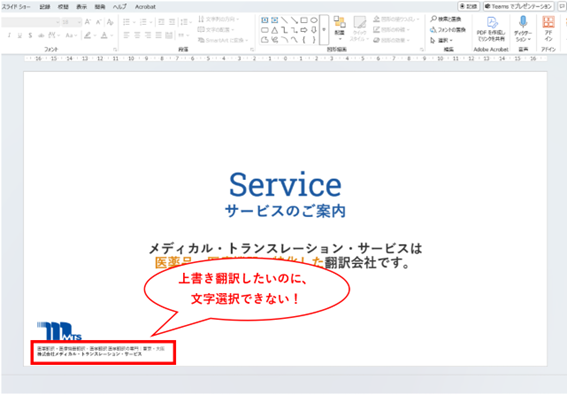Viewport: 567px width, 395px height.
Task: Switch to the スライド ショー tab
Action: click(16, 7)
